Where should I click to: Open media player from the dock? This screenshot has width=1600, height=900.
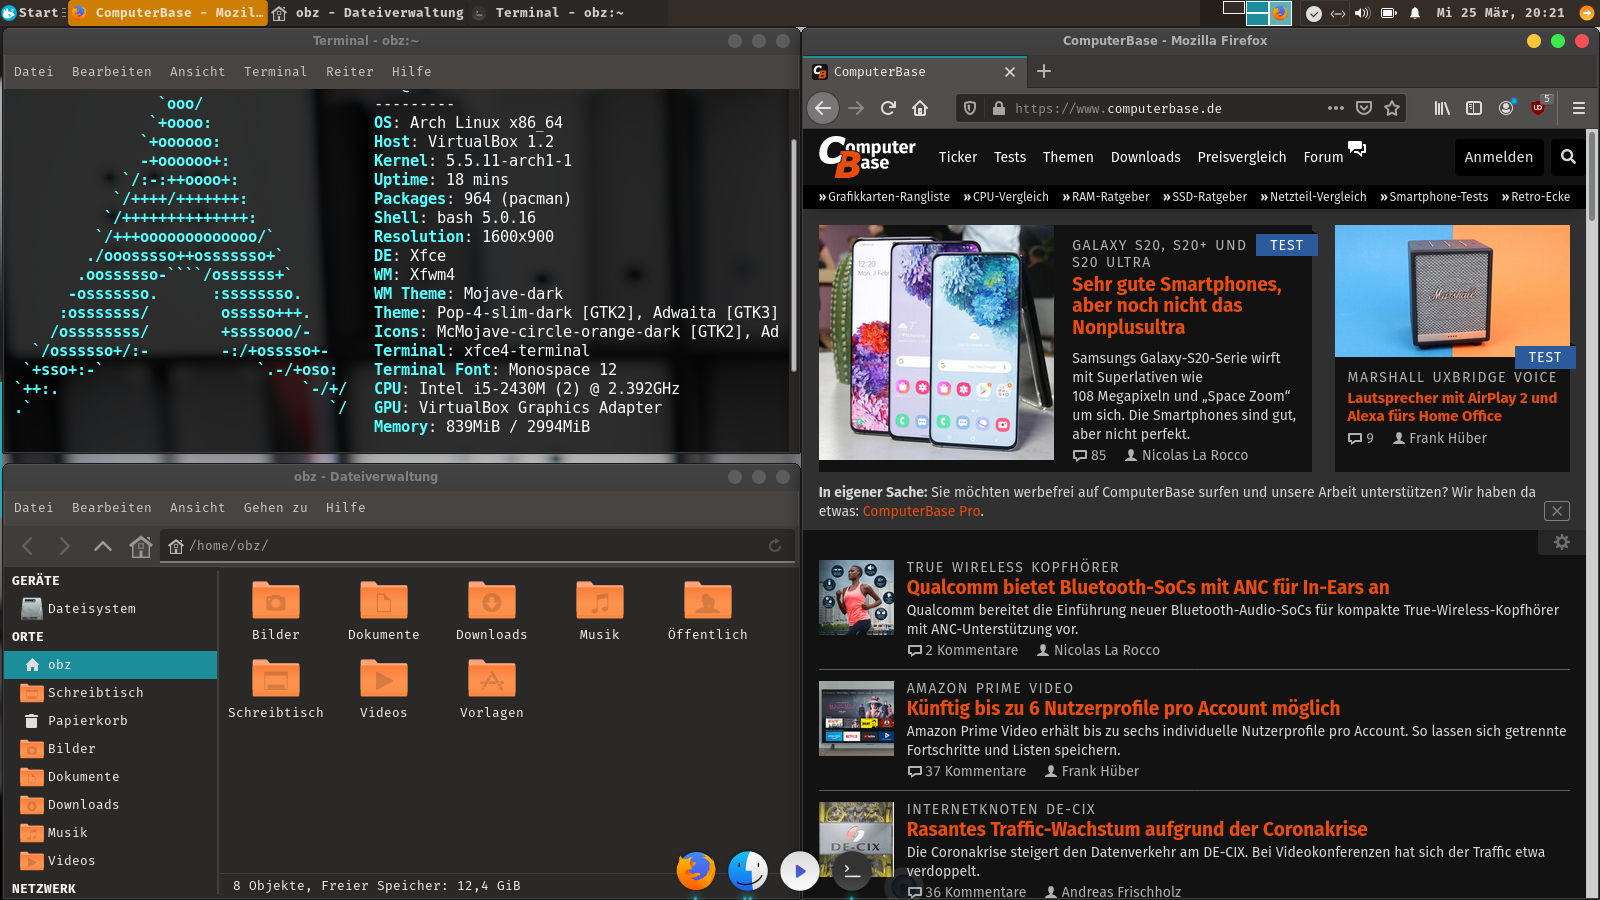tap(800, 871)
